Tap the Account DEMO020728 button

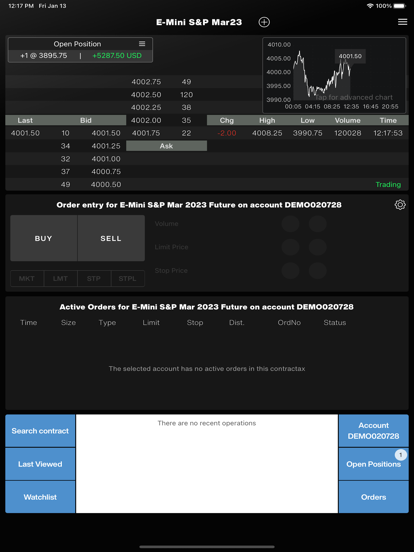374,431
